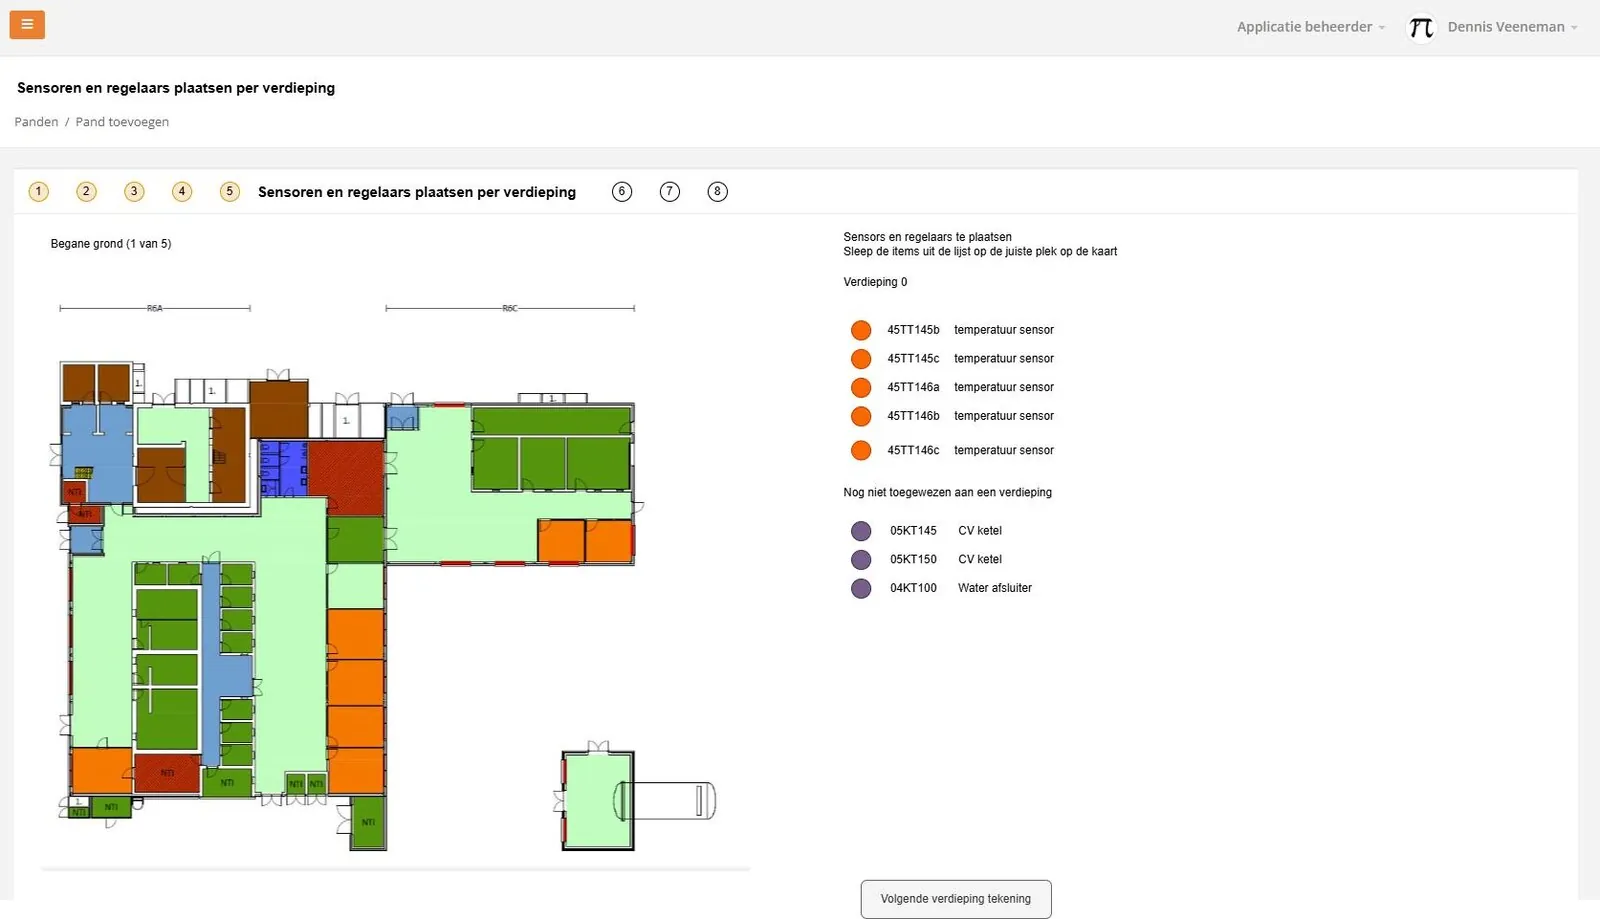Go to wizard step 4
The width and height of the screenshot is (1600, 919).
(182, 191)
